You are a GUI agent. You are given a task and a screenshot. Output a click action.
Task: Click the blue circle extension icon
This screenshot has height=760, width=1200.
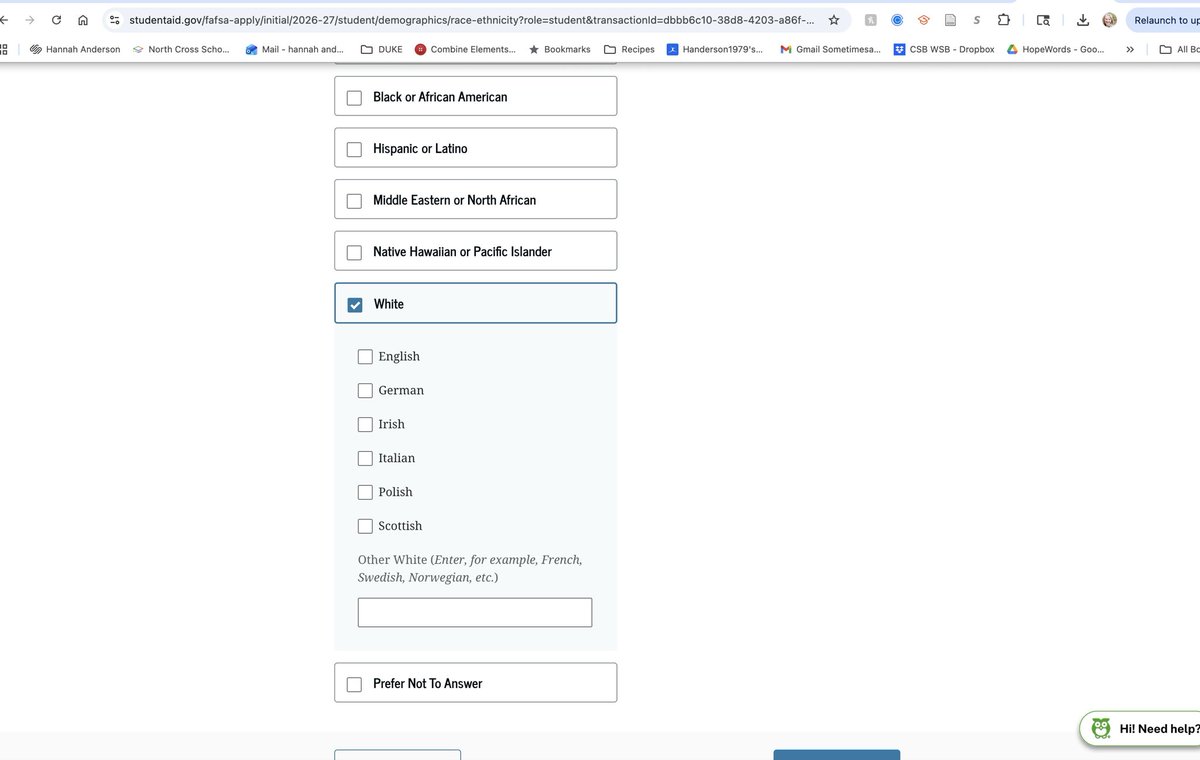point(897,20)
